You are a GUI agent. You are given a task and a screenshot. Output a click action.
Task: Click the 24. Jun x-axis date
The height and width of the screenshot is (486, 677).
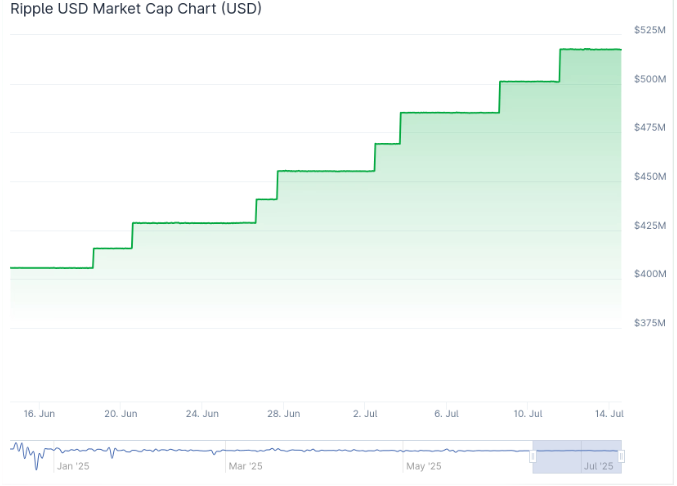pos(203,413)
